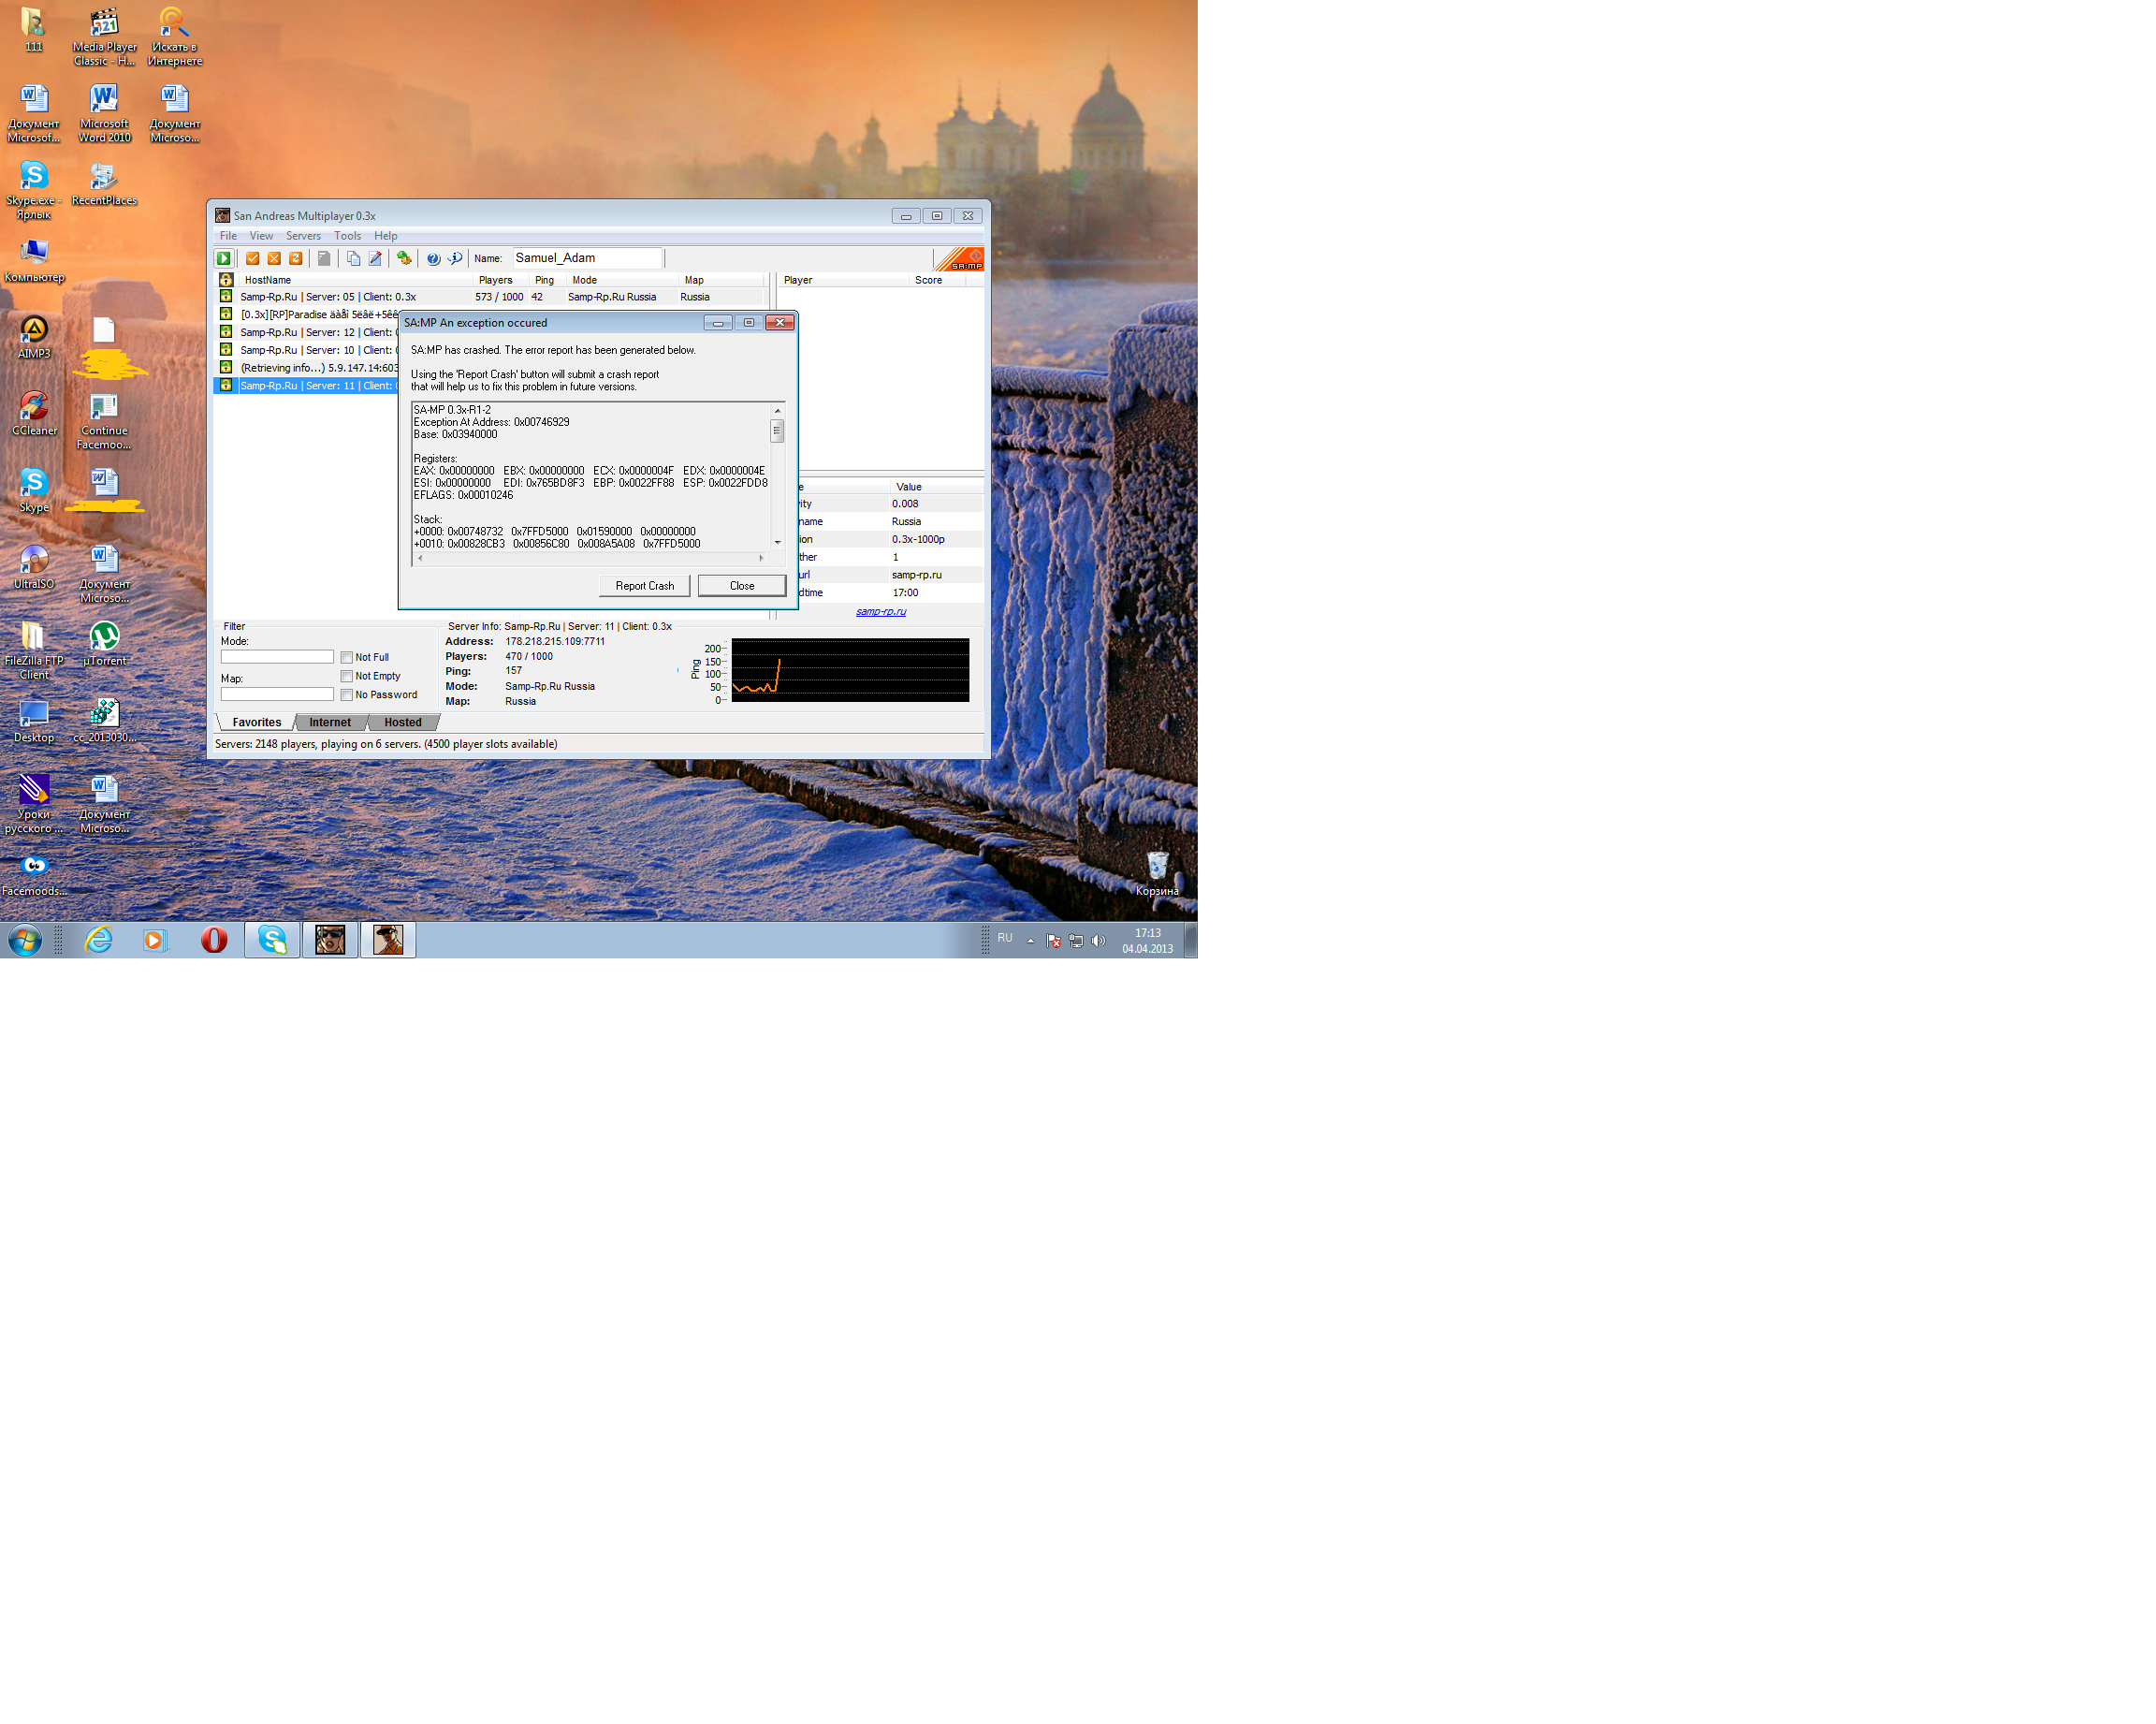Click the gray page icon in SA-MP toolbar

(x=324, y=258)
